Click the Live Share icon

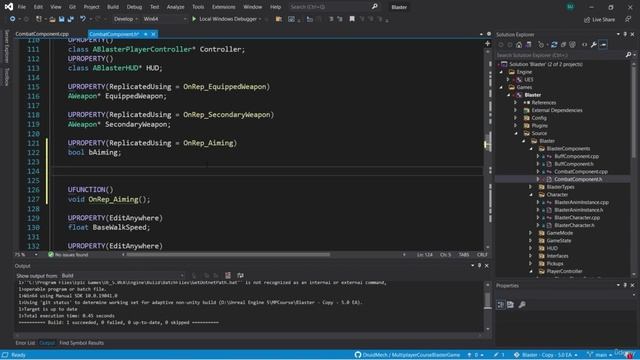point(587,20)
